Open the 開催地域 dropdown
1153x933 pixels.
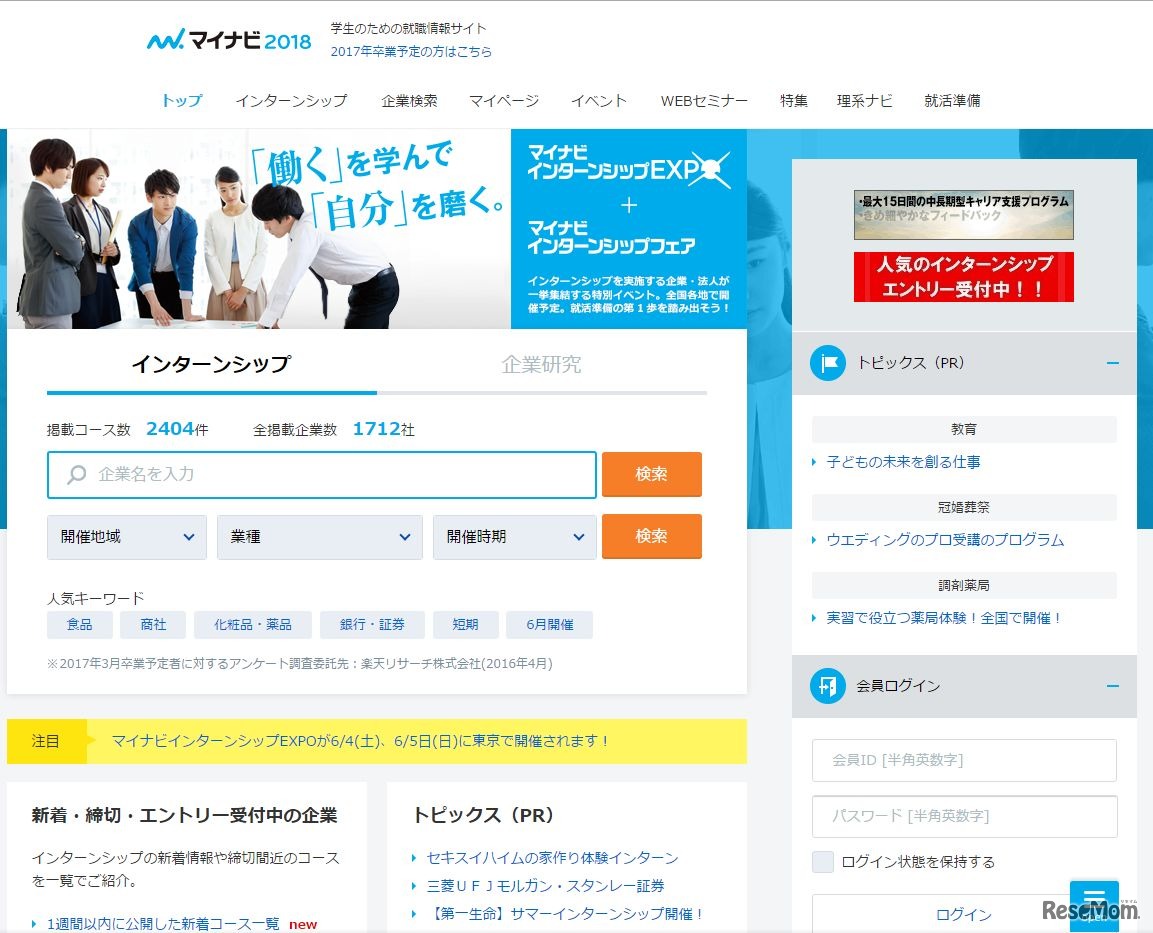[x=126, y=537]
